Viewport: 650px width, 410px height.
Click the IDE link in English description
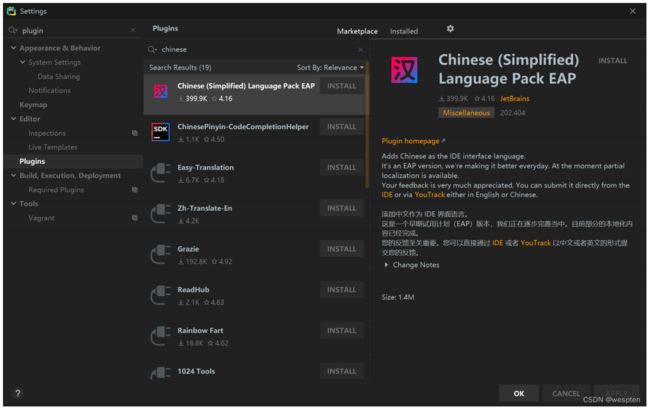pyautogui.click(x=387, y=194)
